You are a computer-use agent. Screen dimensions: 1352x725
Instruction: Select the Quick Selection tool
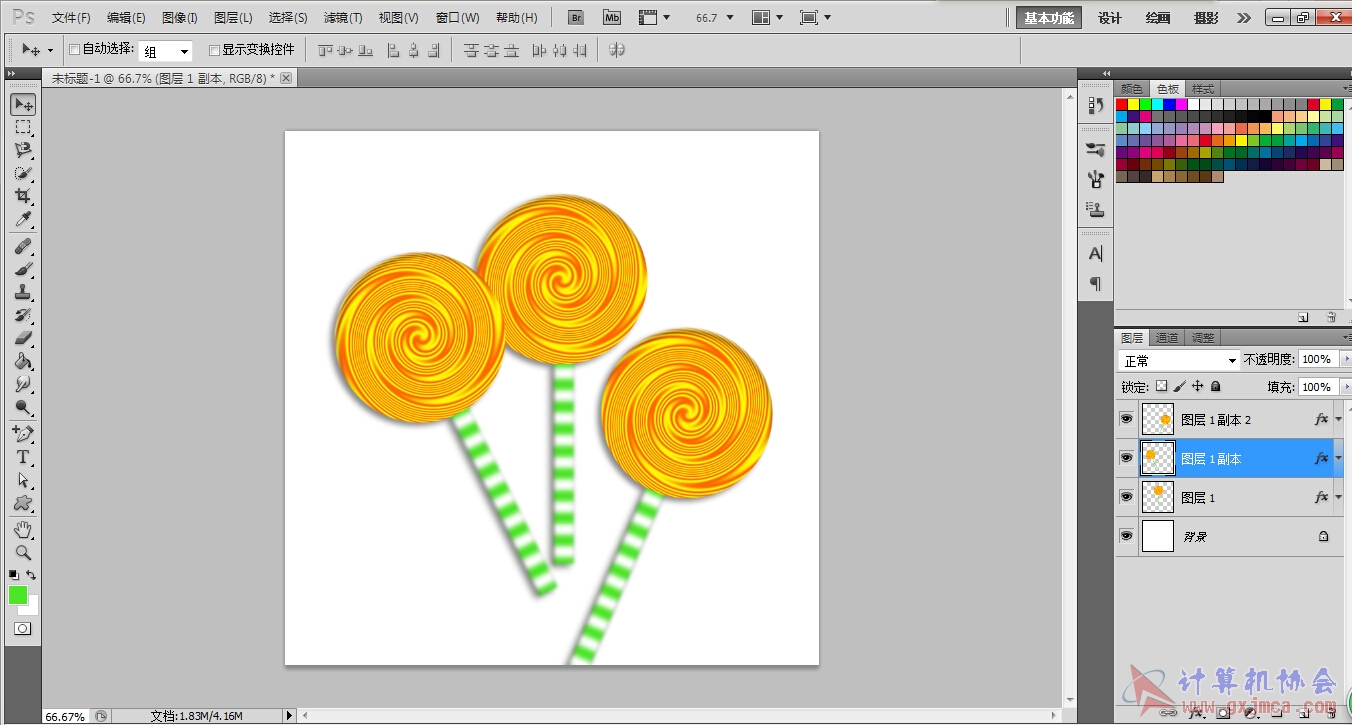coord(23,173)
